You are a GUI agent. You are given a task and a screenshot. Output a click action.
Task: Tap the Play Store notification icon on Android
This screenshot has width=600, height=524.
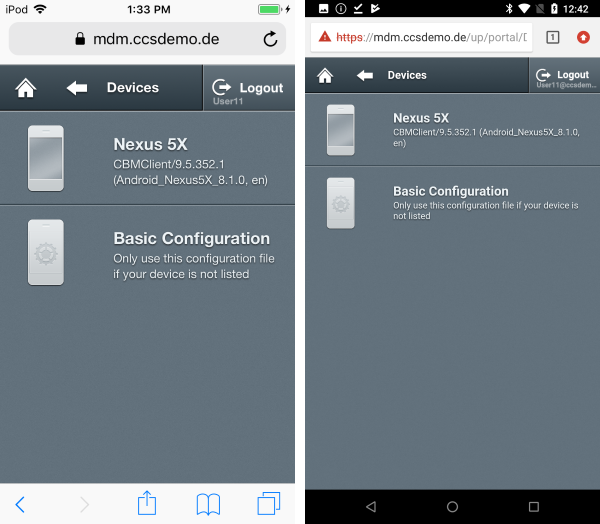click(375, 8)
